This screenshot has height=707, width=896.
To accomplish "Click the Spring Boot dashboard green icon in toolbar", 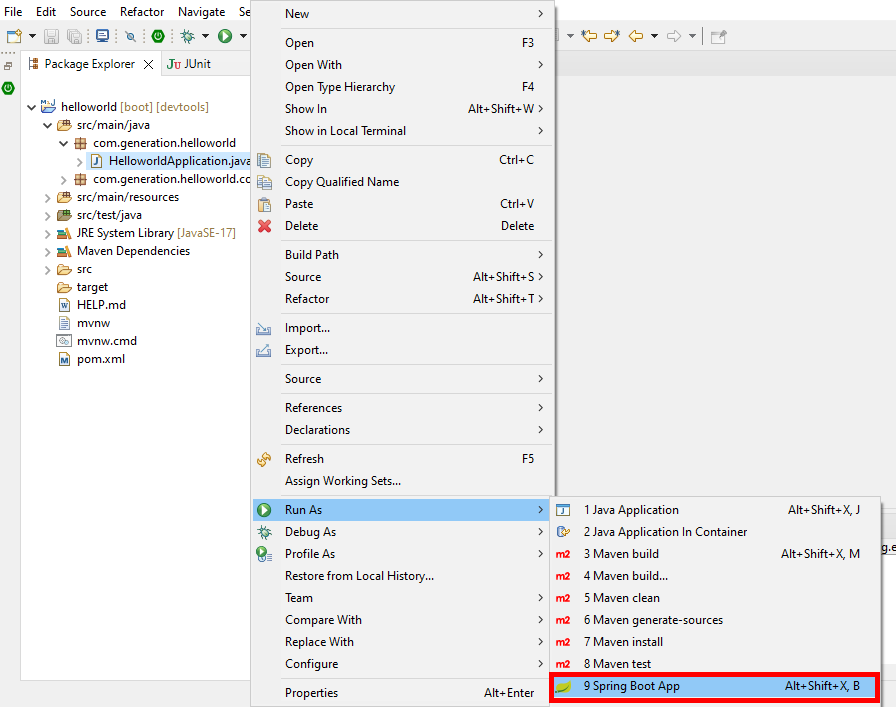I will (x=158, y=37).
